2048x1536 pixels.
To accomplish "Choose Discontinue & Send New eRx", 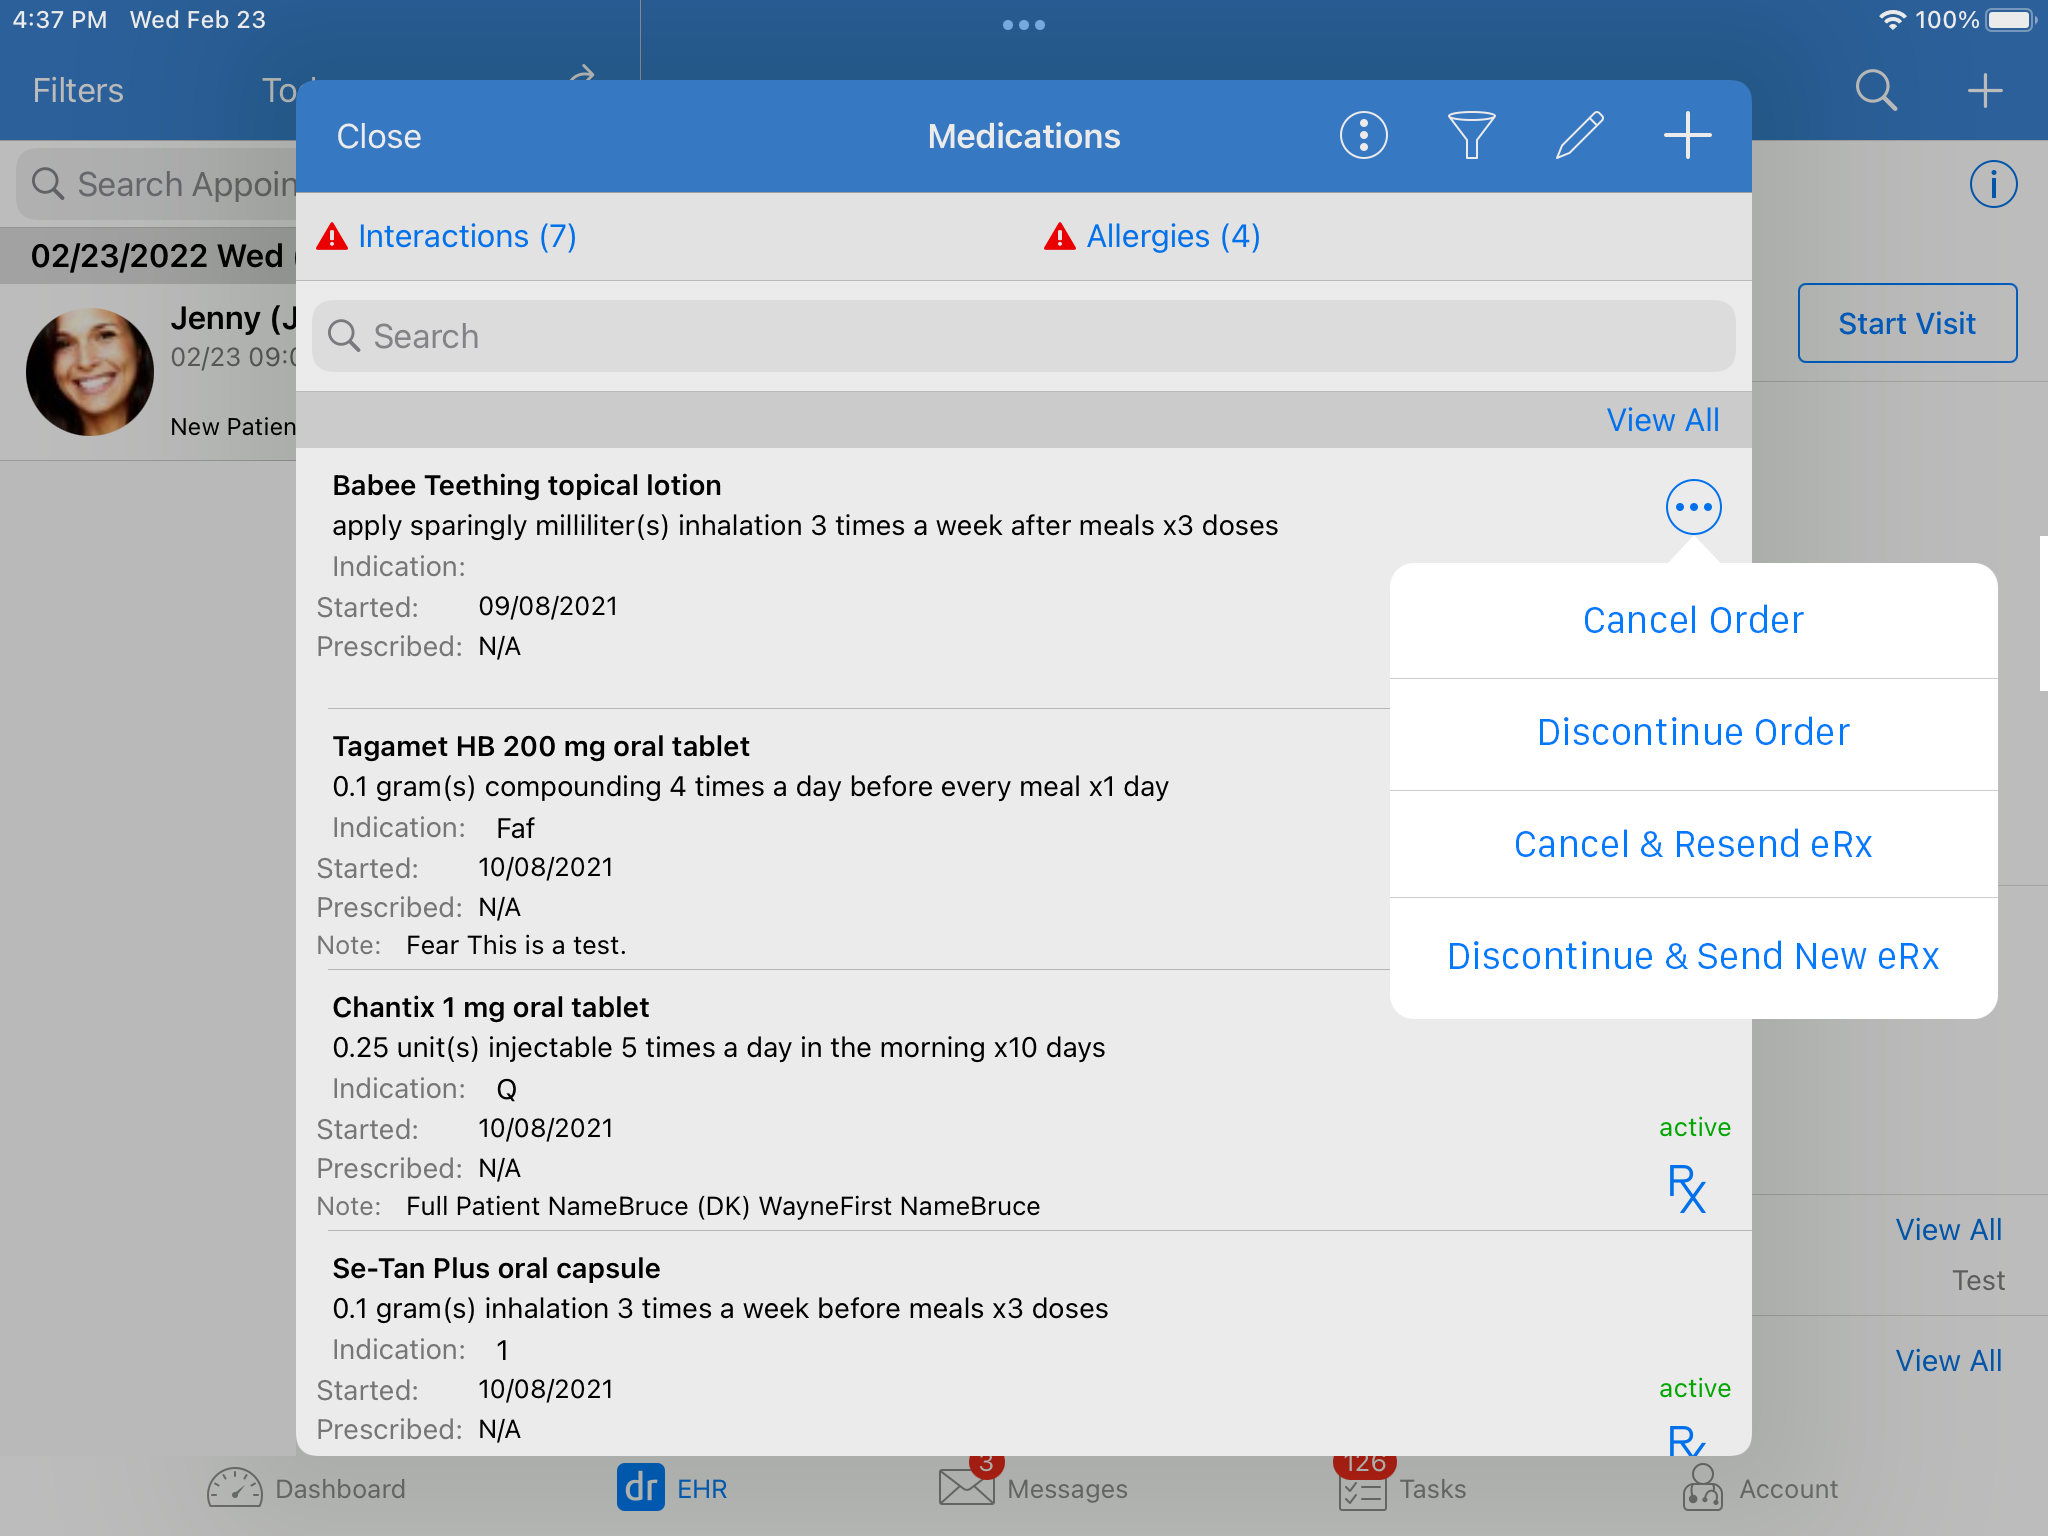I will (x=1693, y=956).
